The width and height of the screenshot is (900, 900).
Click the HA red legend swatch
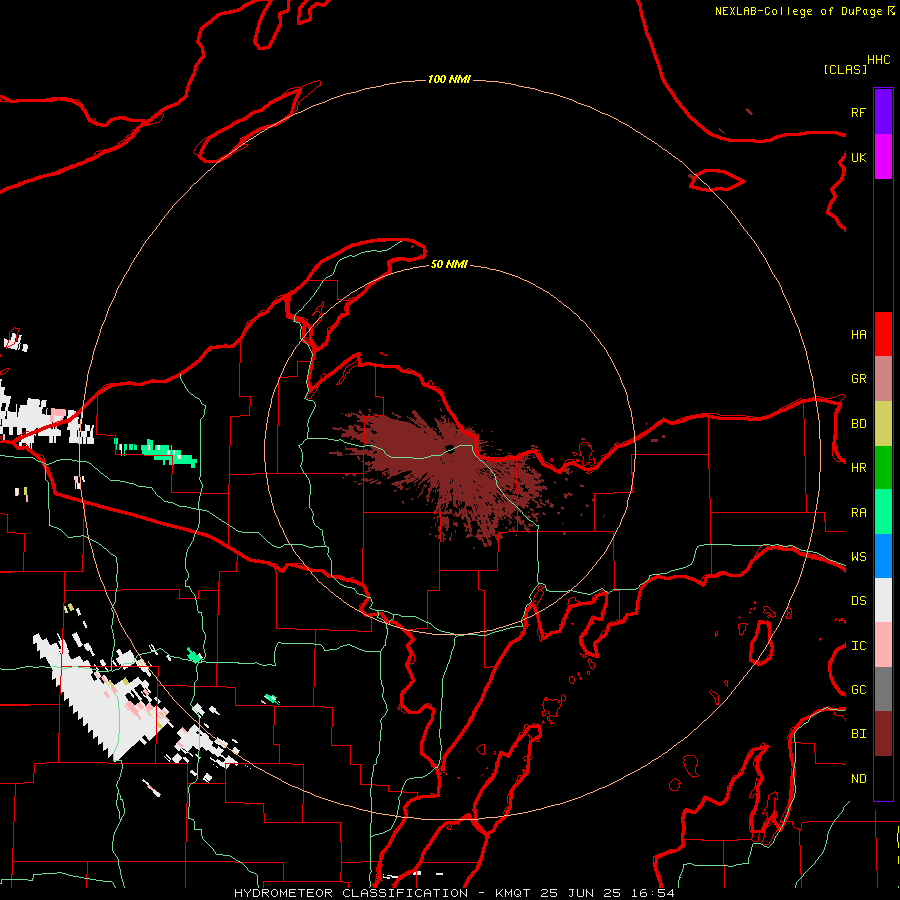click(883, 334)
